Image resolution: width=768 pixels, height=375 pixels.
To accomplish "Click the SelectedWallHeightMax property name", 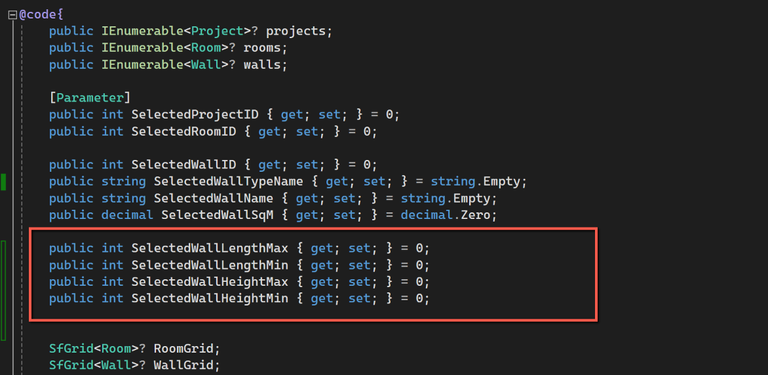I will pyautogui.click(x=210, y=282).
